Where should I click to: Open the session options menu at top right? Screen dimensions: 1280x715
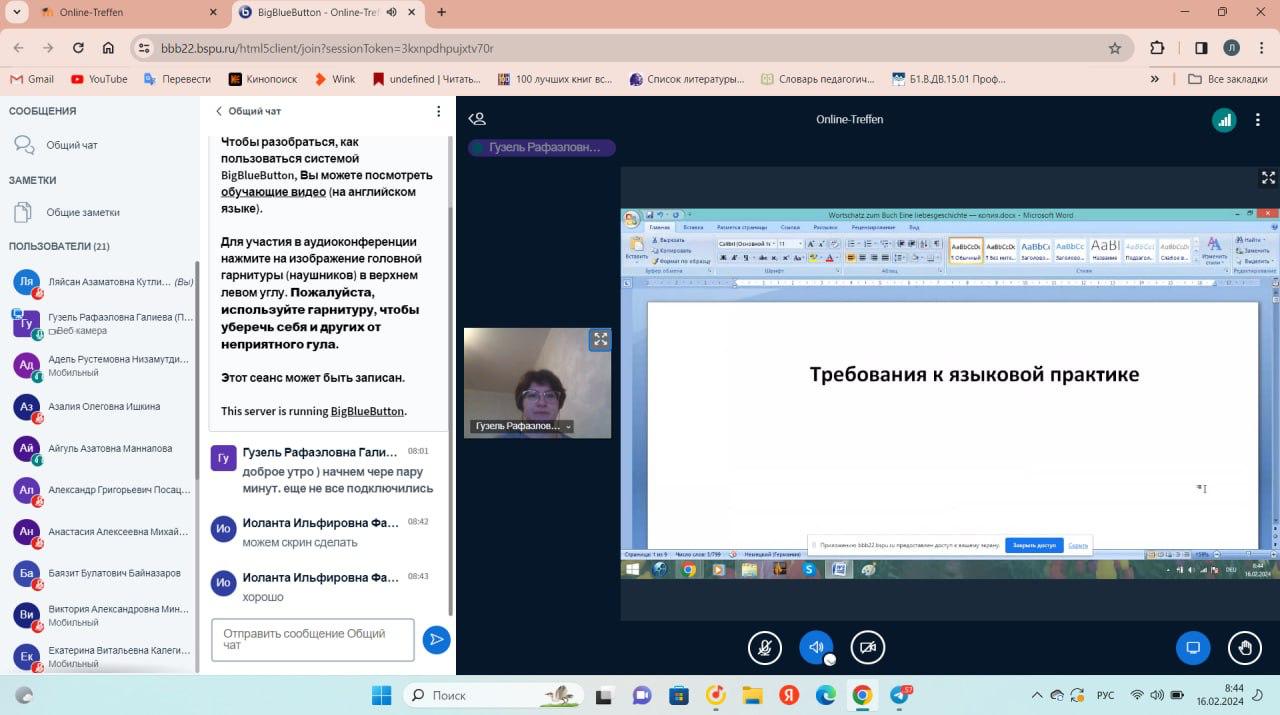pos(1257,120)
